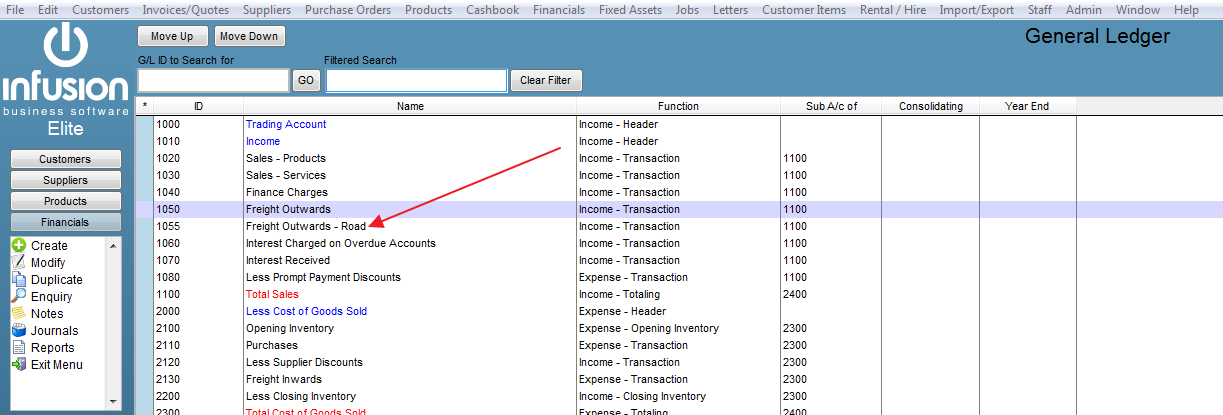Select the Financials sidebar section
1223x415 pixels.
coord(65,222)
